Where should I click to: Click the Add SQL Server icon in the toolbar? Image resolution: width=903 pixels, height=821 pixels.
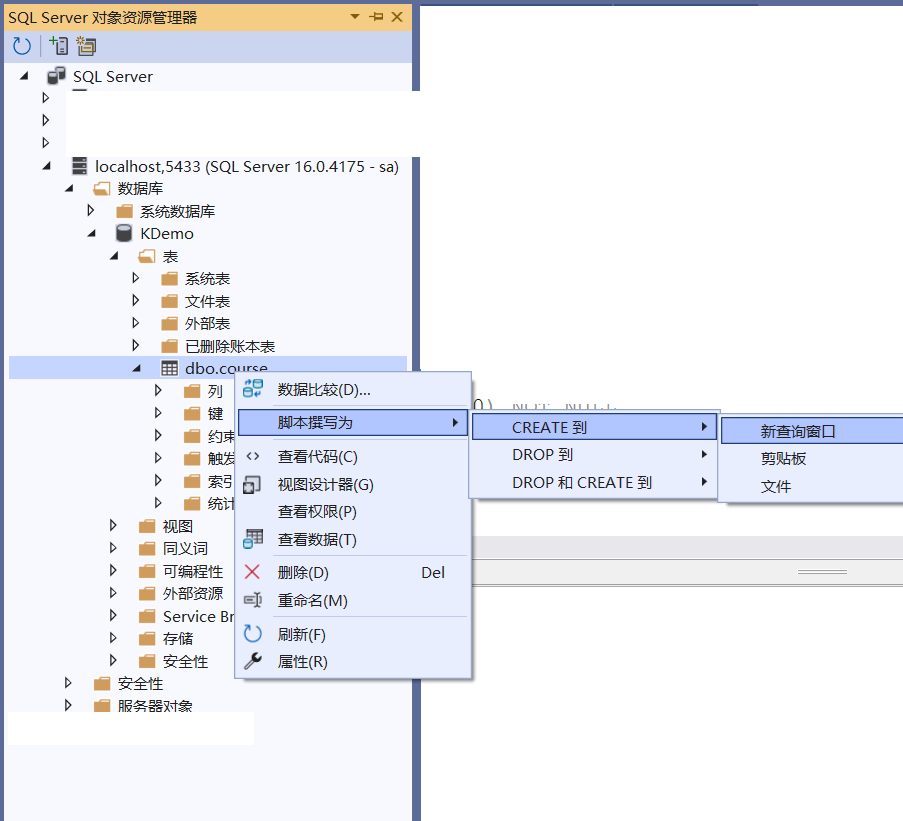[x=57, y=45]
